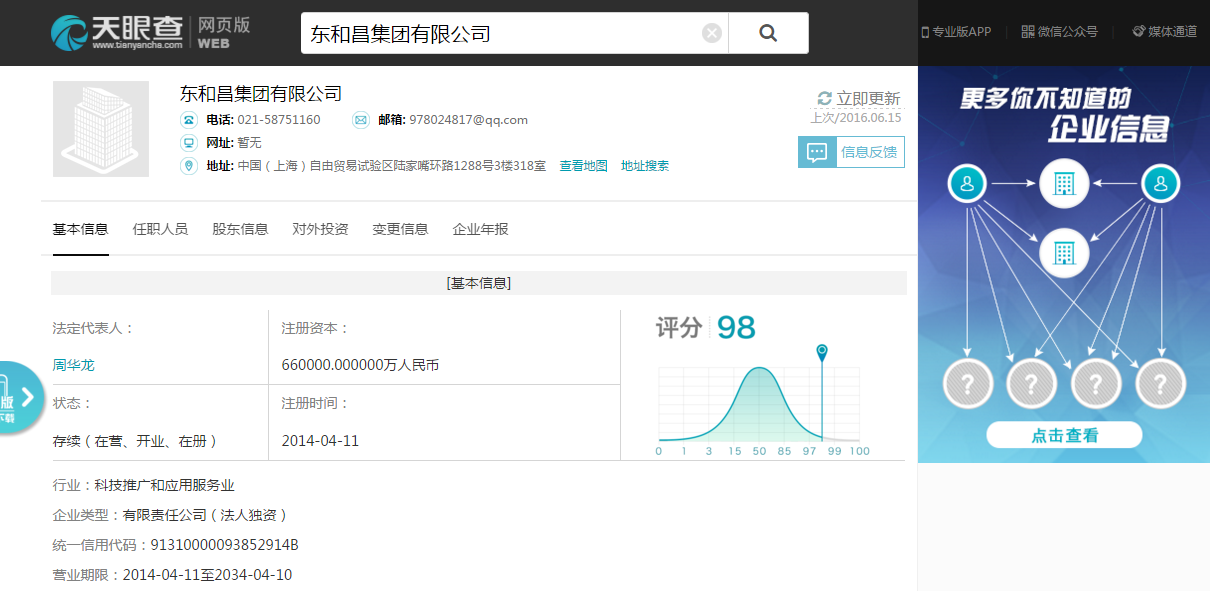This screenshot has height=591, width=1210.
Task: Switch to the 任职人员 tab
Action: coord(160,229)
